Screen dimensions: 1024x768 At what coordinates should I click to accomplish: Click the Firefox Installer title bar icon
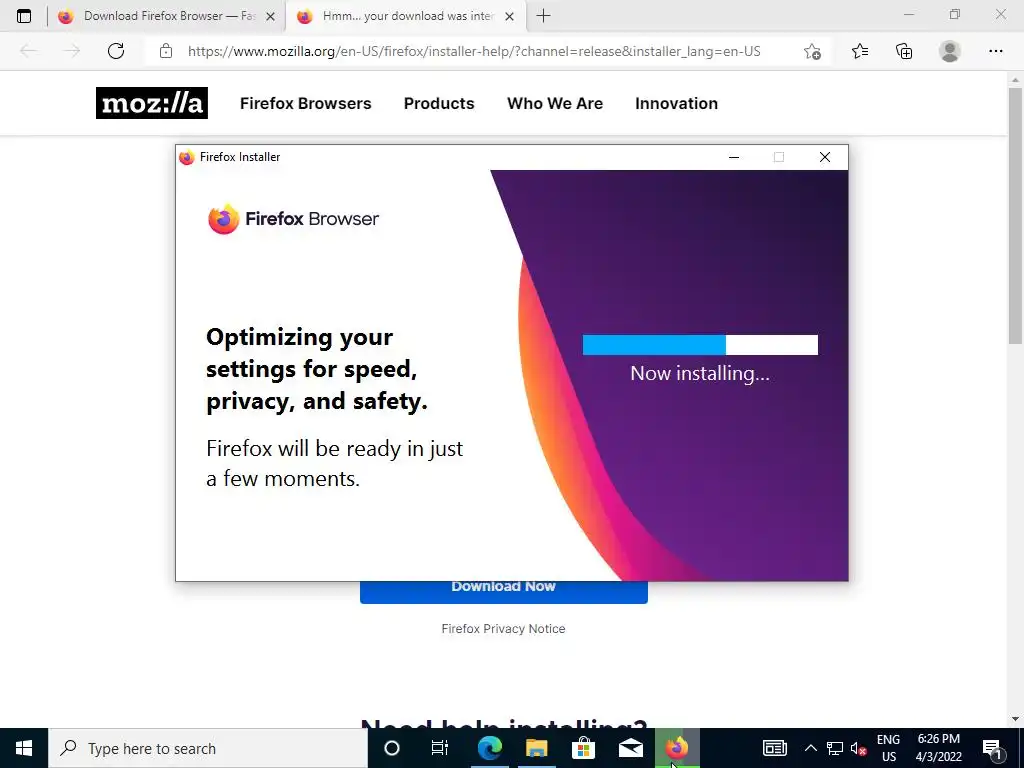point(187,157)
